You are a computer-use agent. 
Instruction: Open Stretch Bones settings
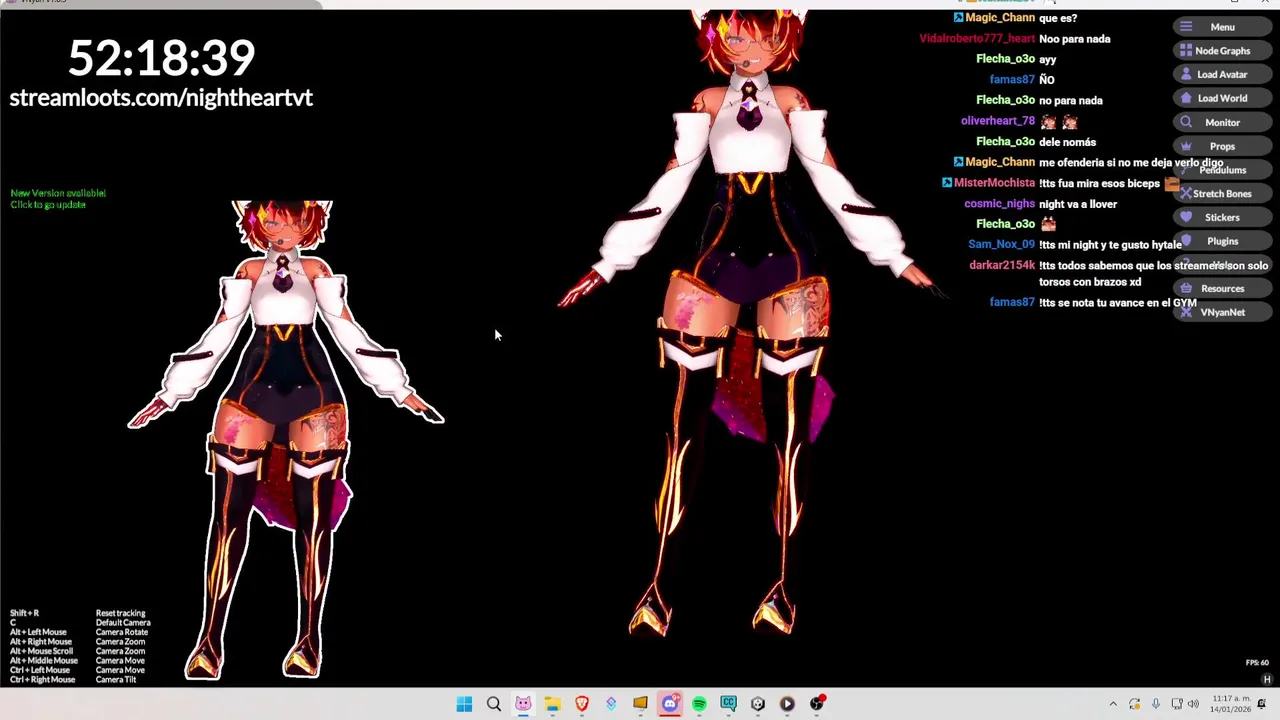pyautogui.click(x=1222, y=194)
